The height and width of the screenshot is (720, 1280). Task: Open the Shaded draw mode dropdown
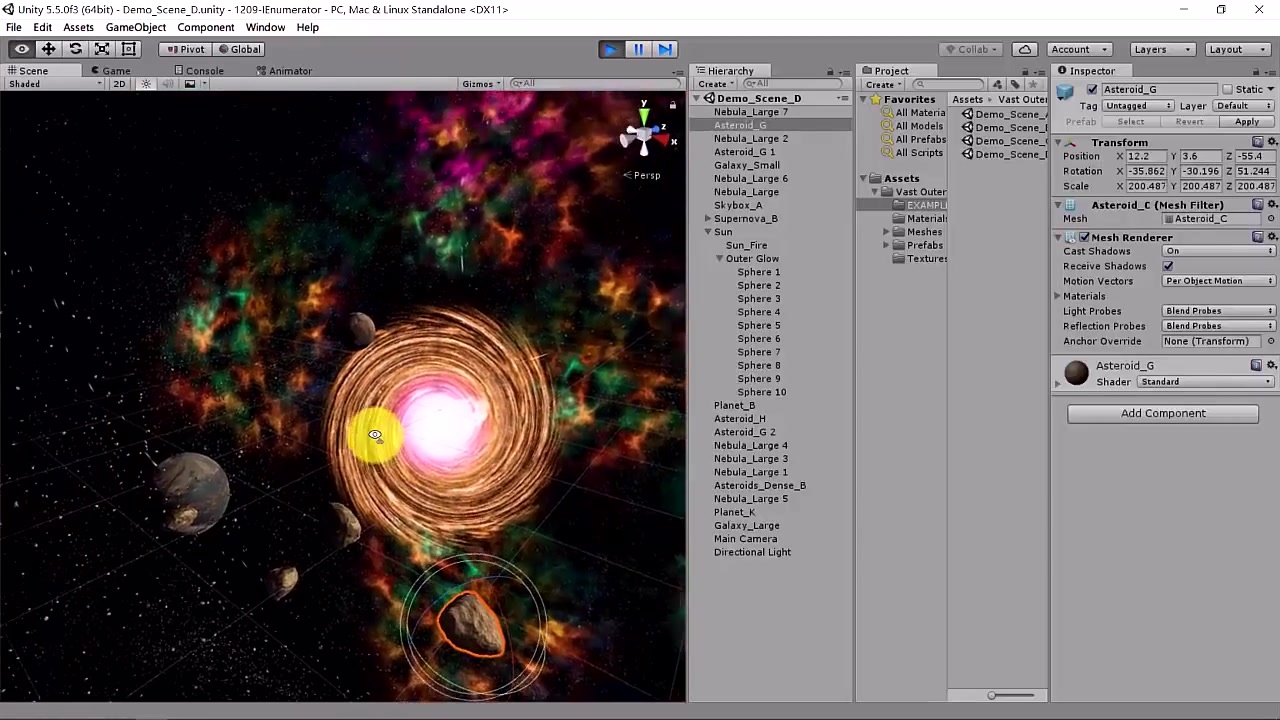tap(55, 84)
